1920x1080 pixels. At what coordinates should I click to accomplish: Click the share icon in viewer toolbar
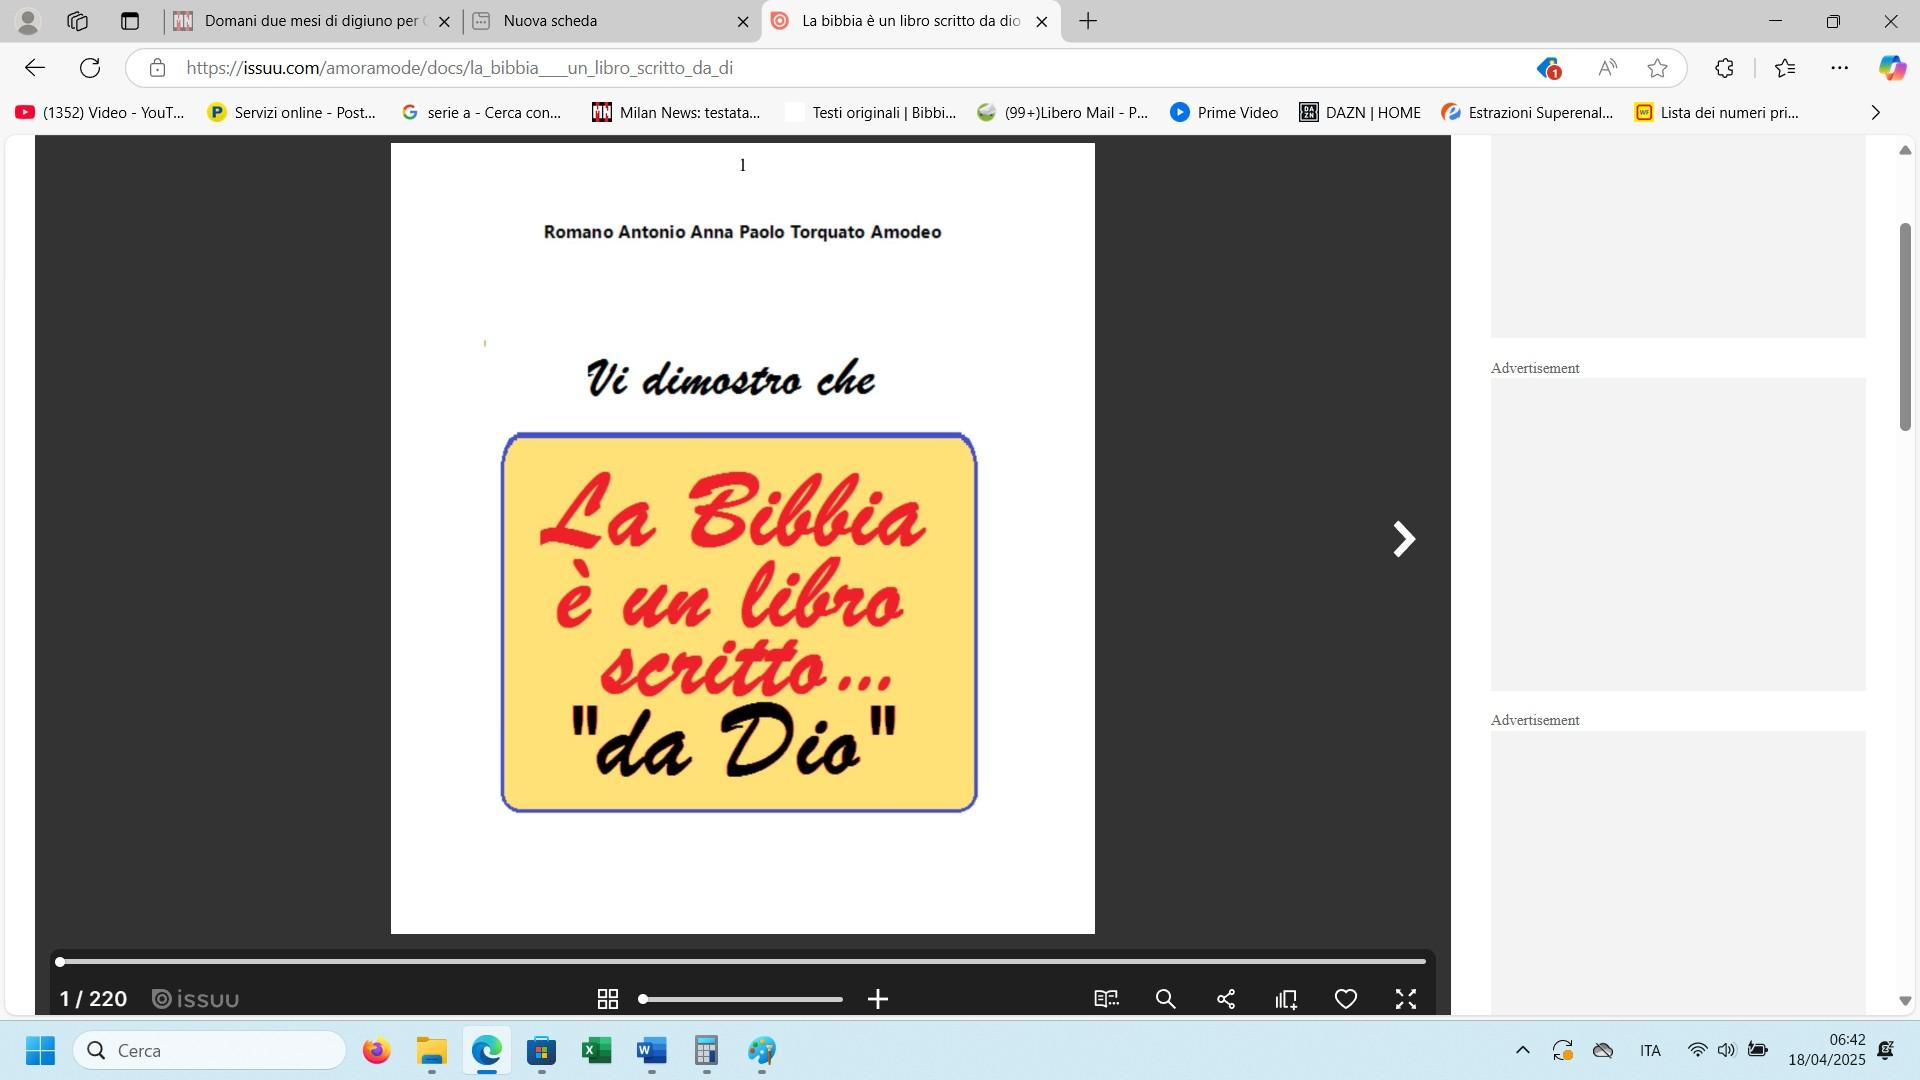1226,999
